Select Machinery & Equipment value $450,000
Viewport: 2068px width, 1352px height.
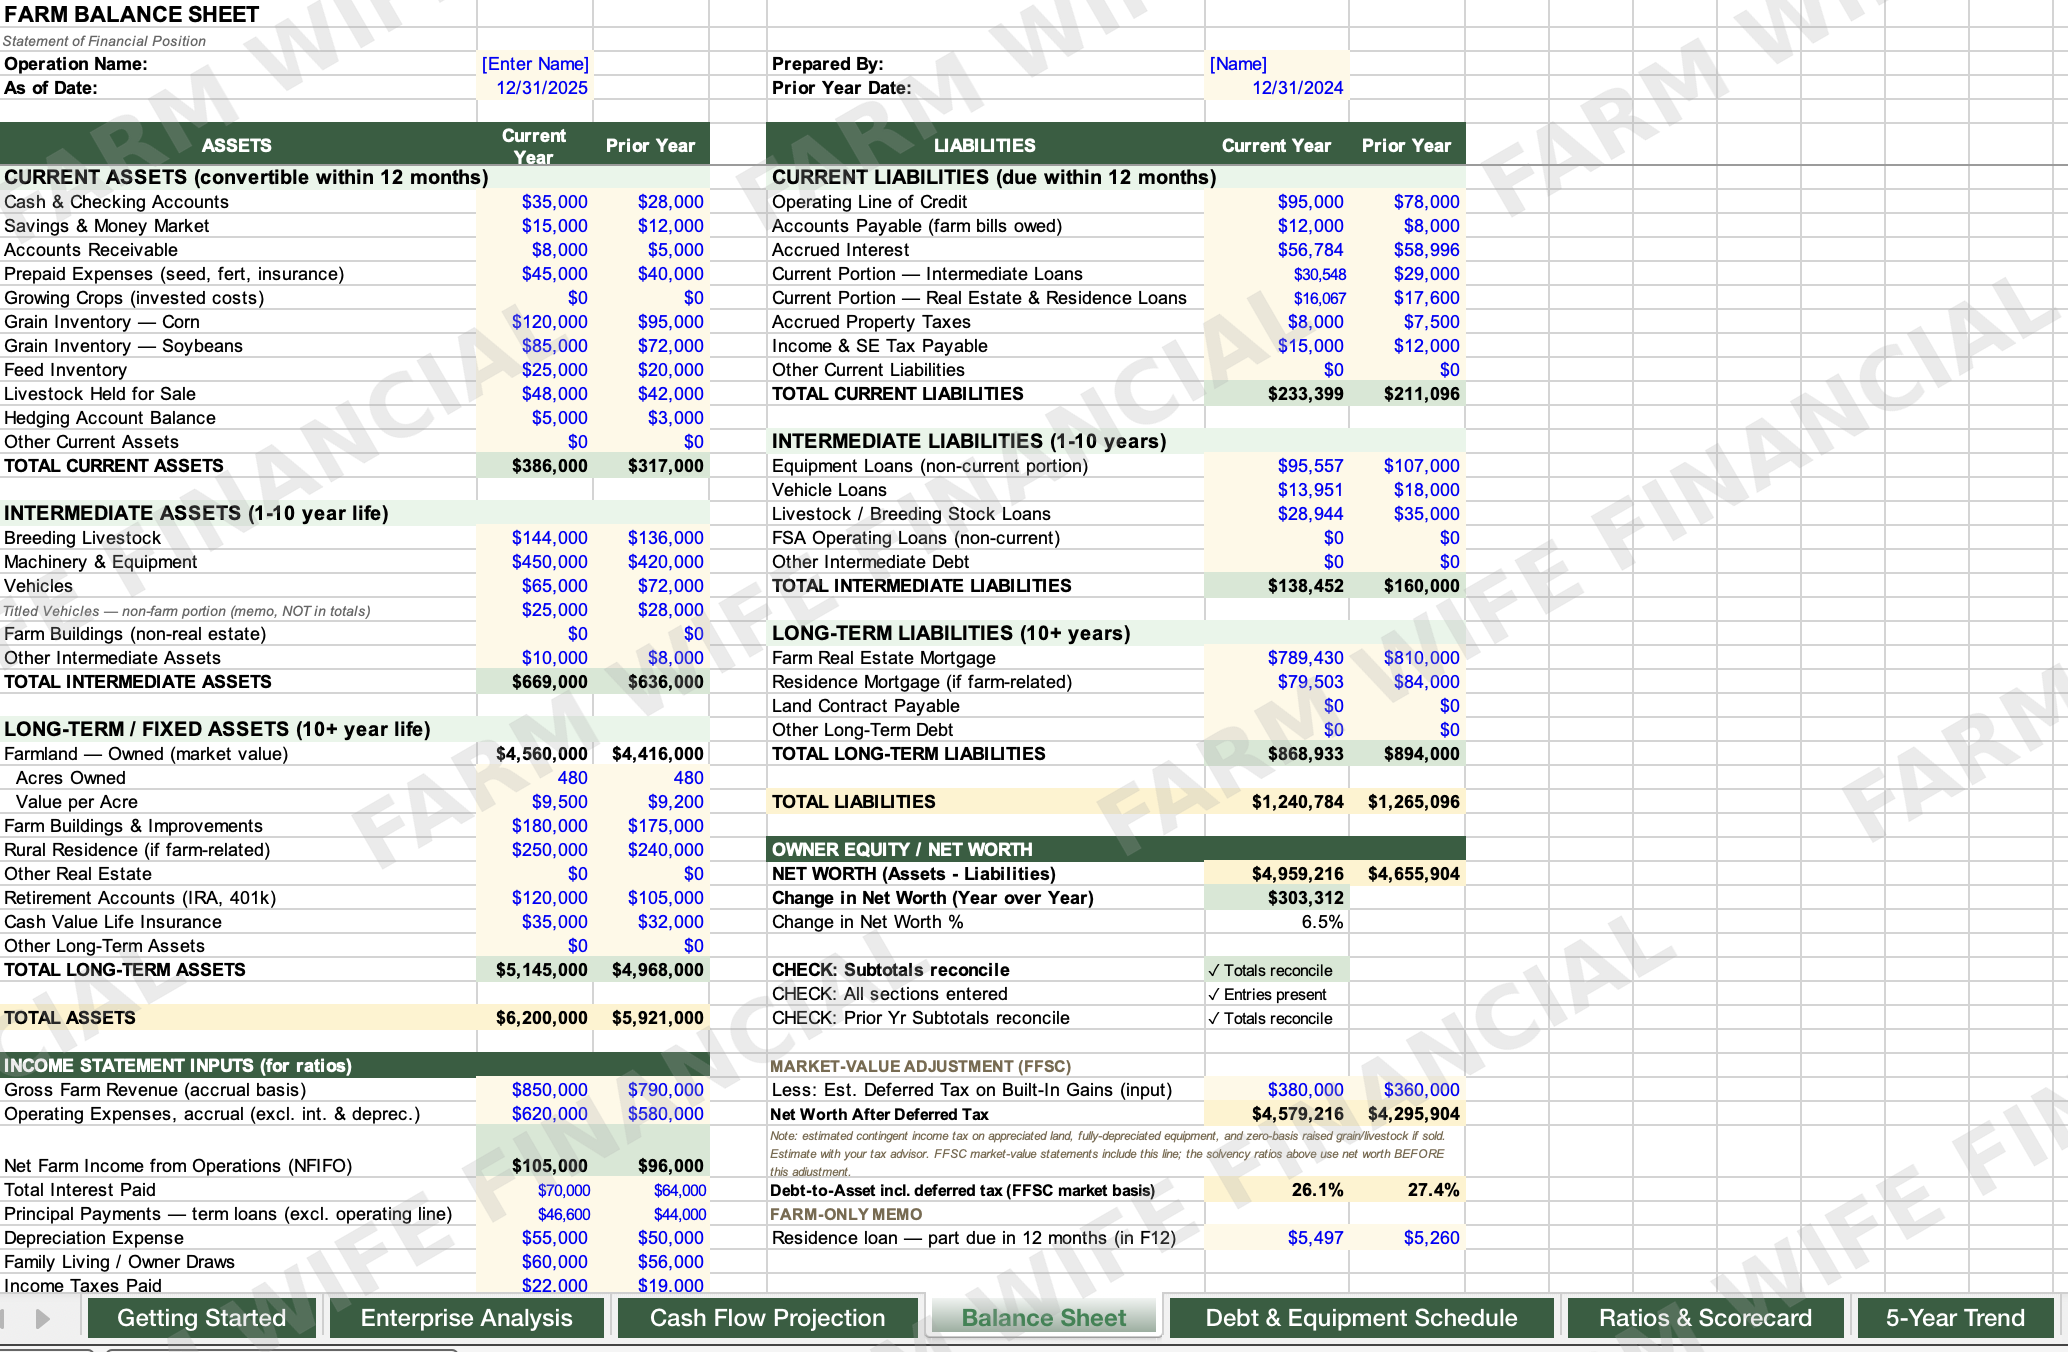point(535,562)
